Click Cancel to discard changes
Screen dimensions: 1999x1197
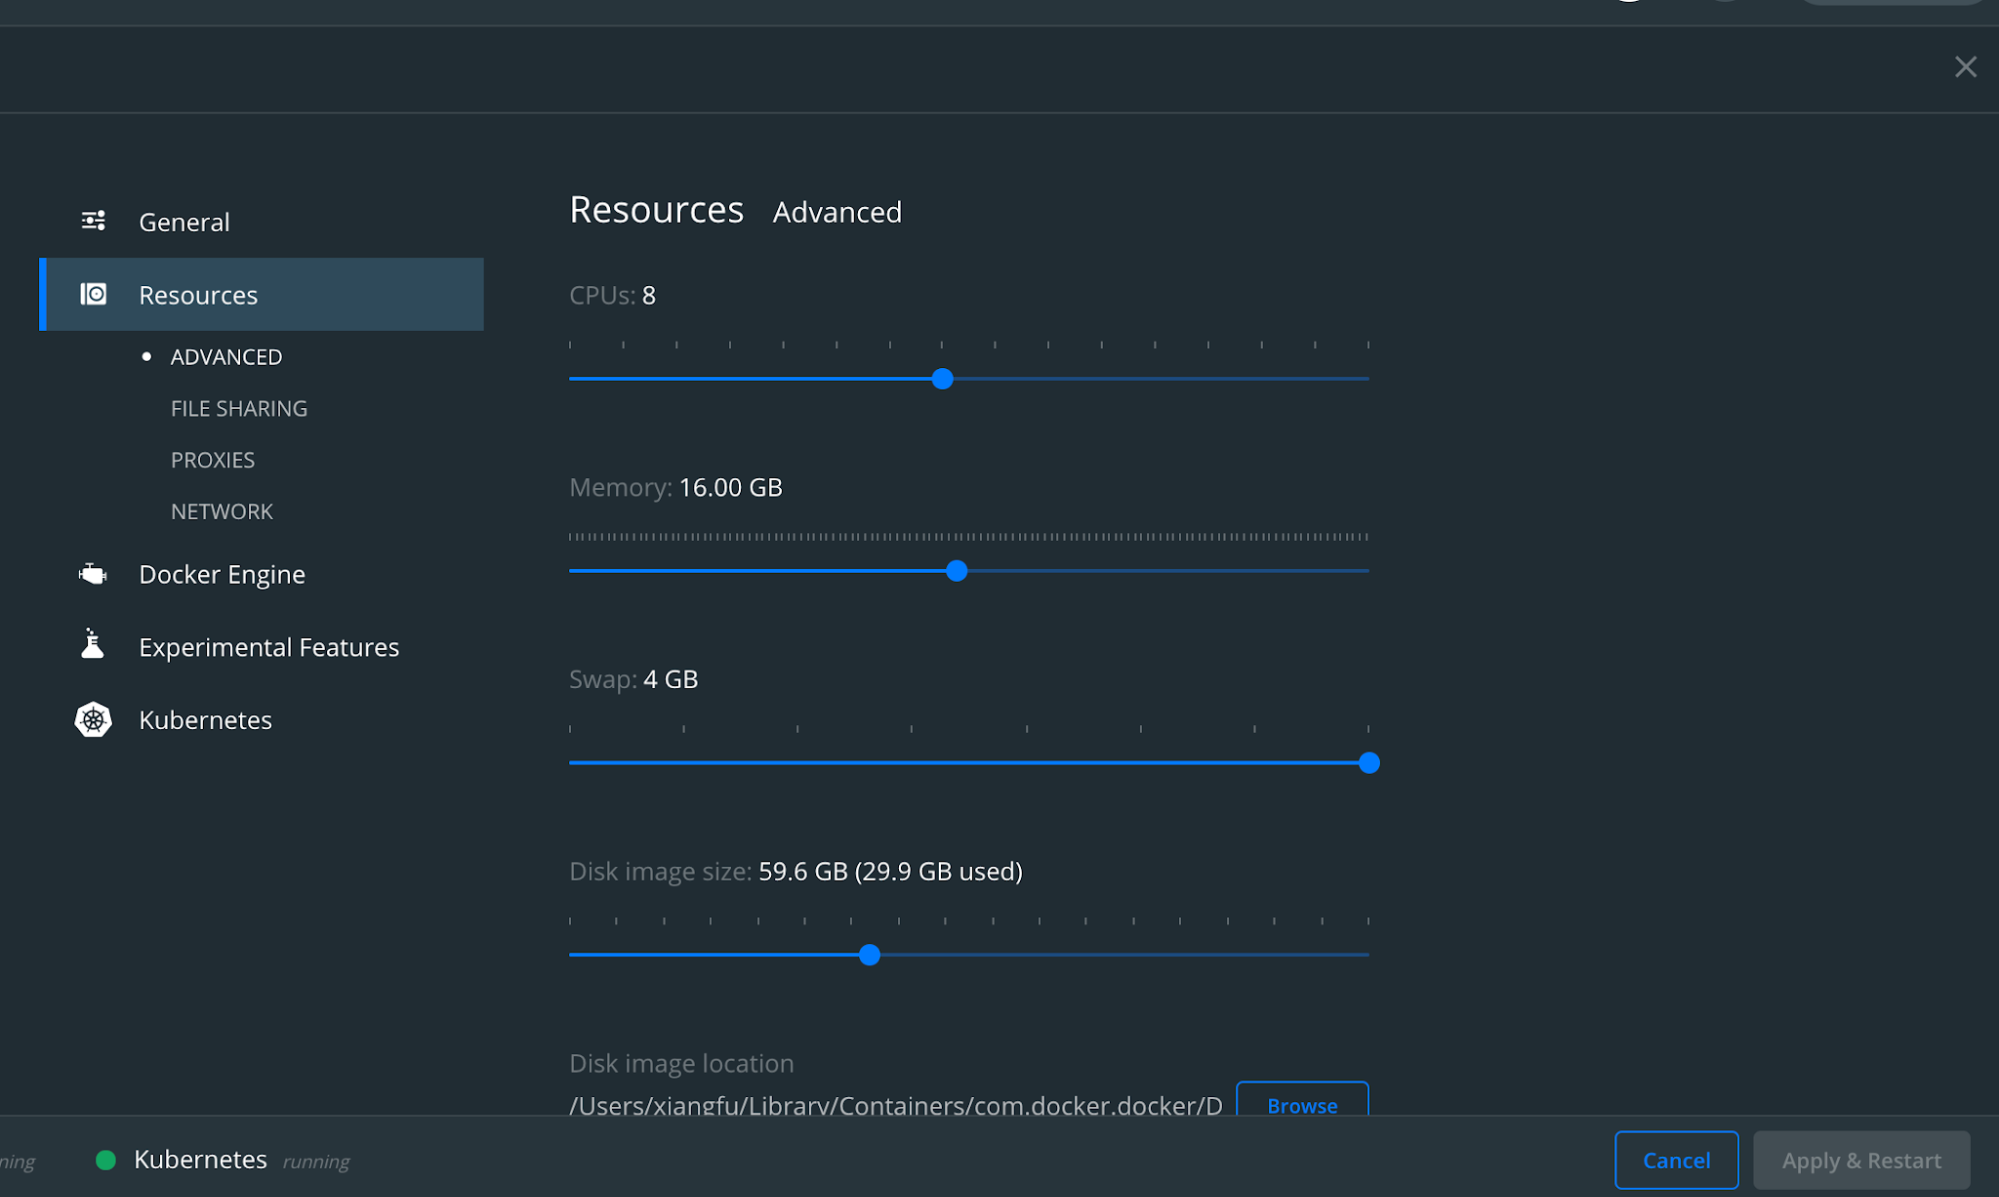[1676, 1159]
